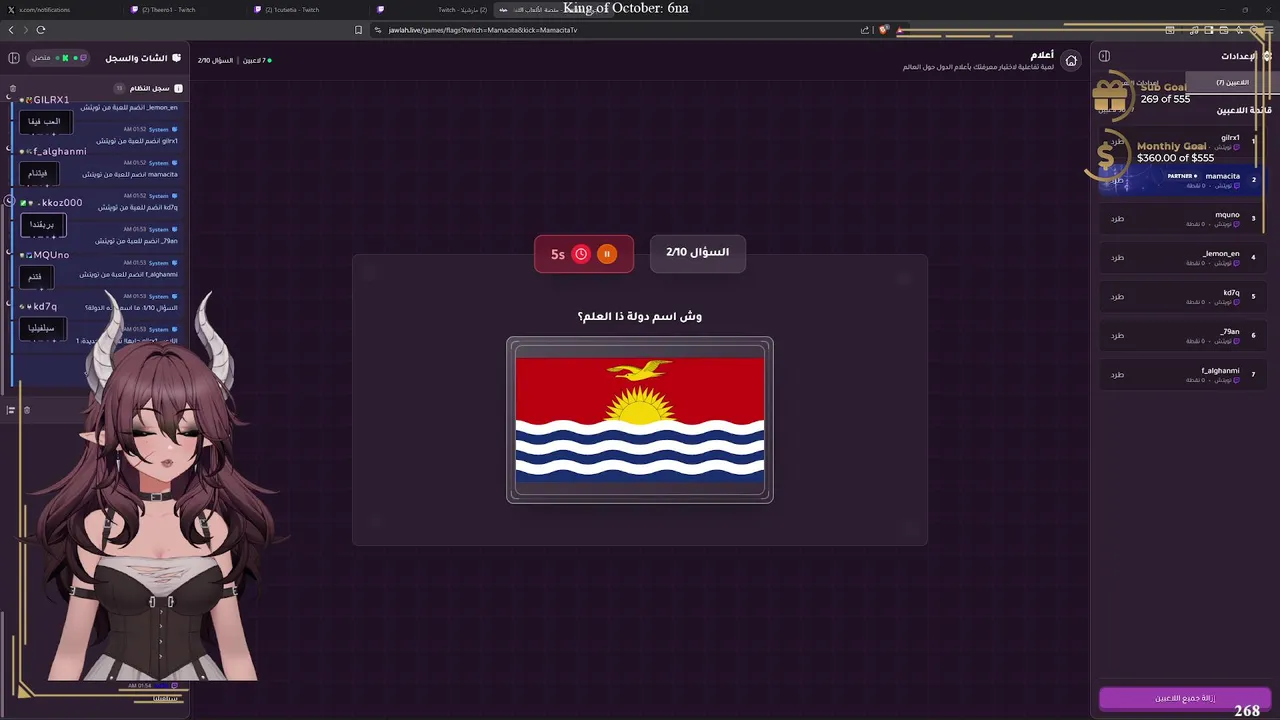
Task: Click the سجل النظام log header
Action: 150,88
